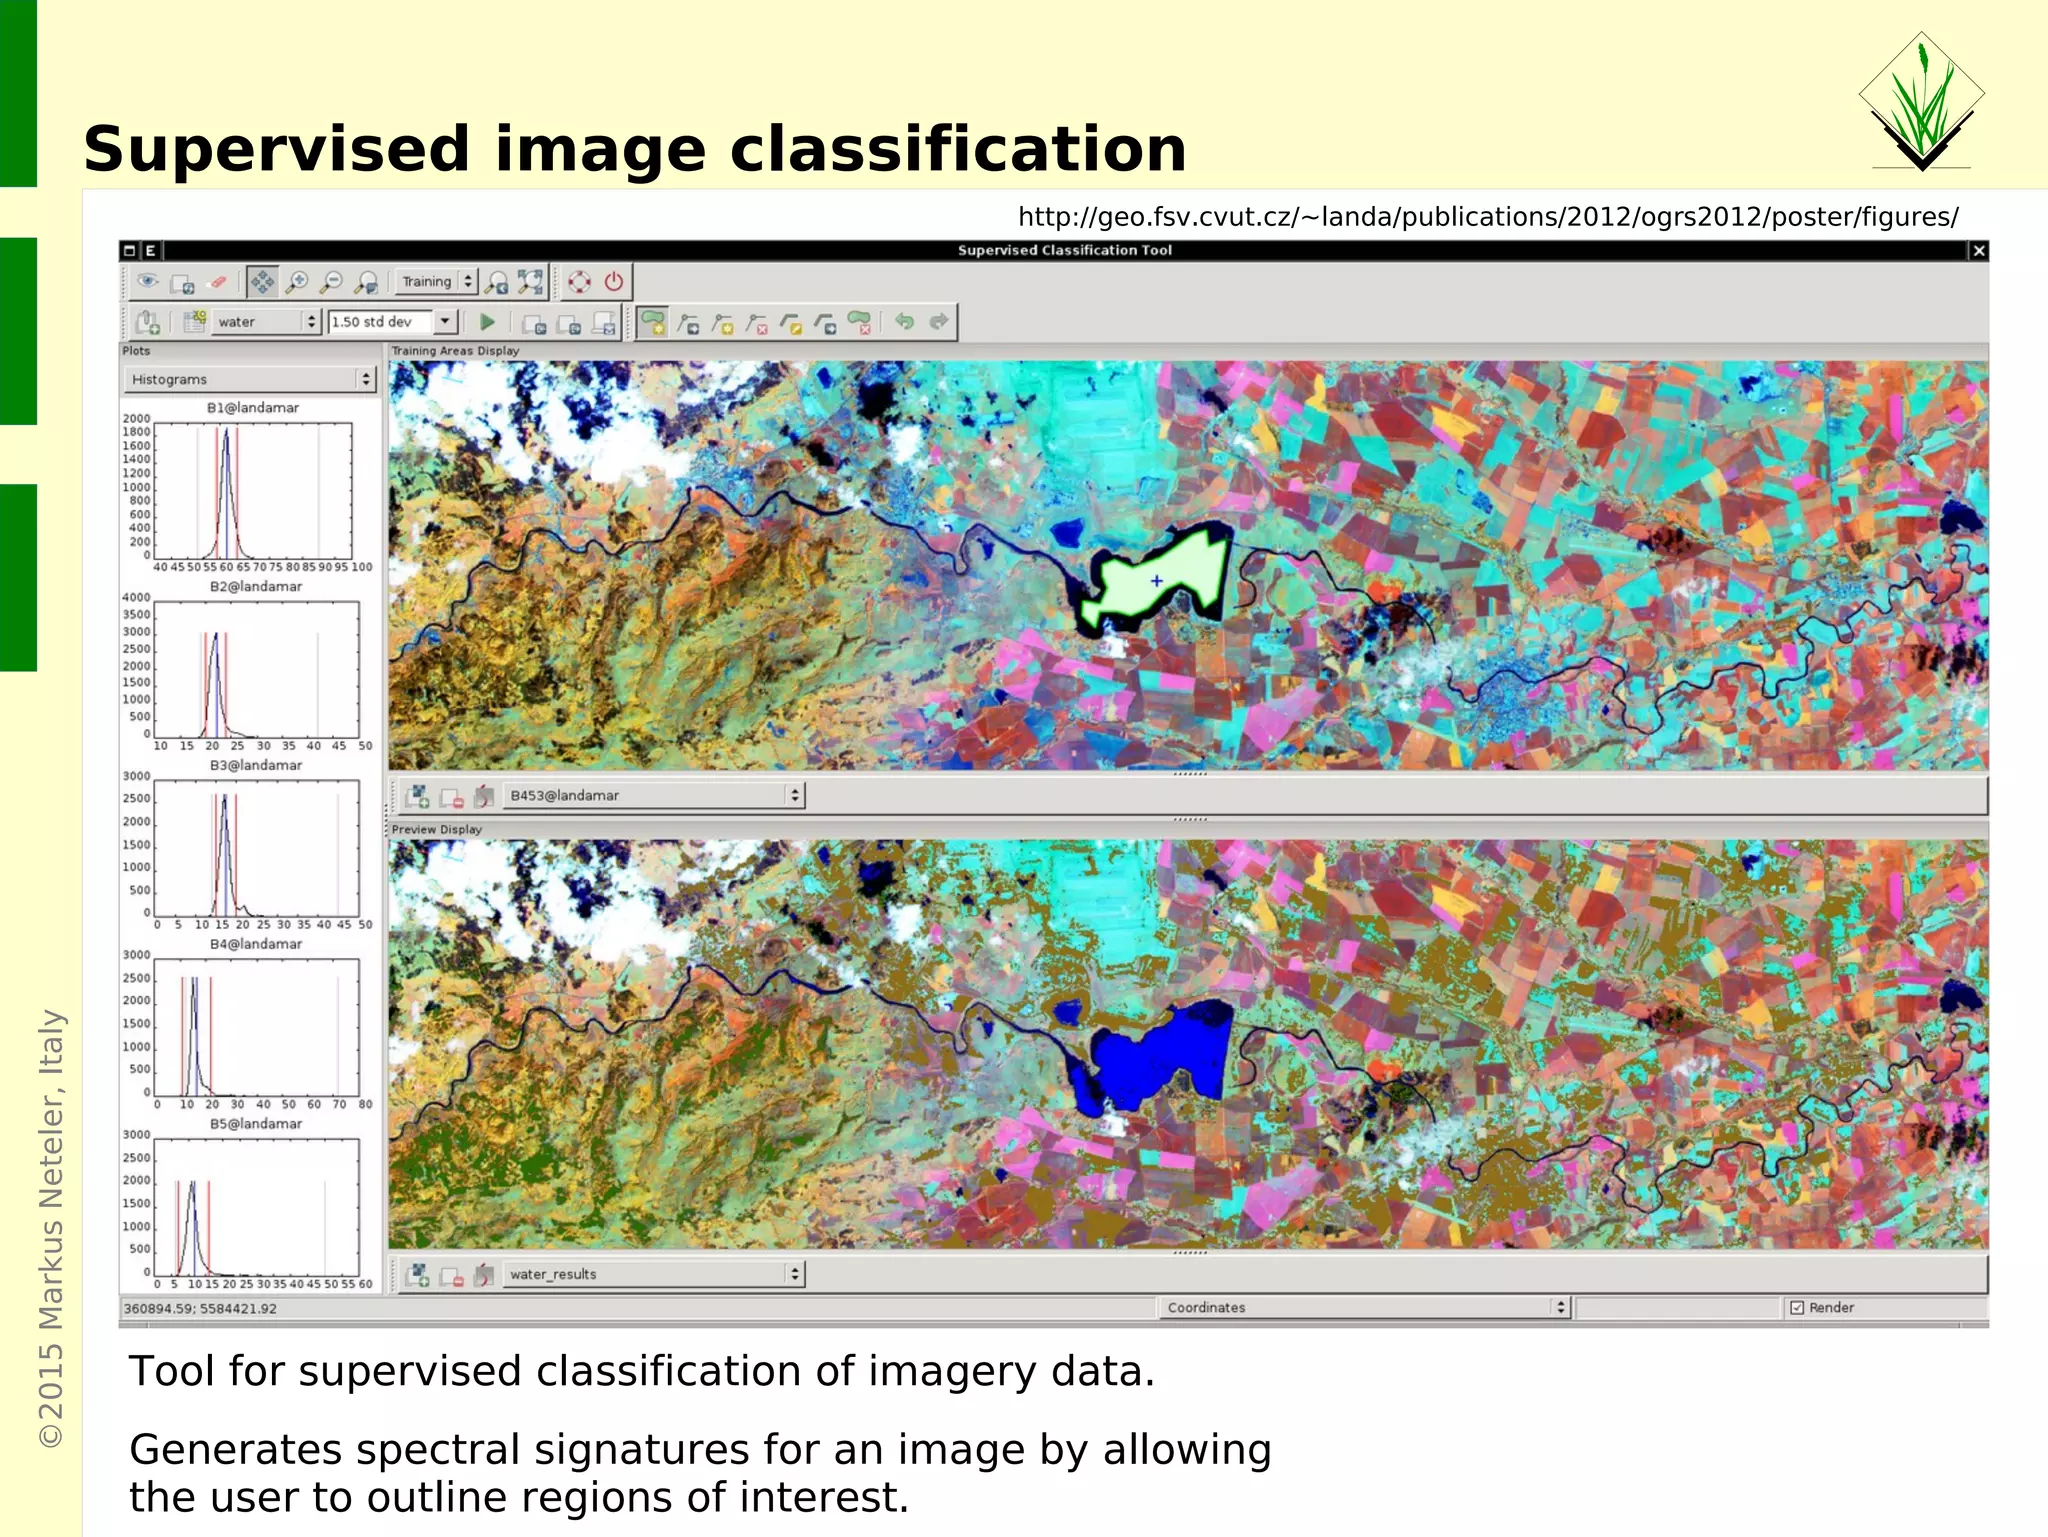The image size is (2048, 1537).
Task: Click the Render map icon
Action: click(182, 283)
